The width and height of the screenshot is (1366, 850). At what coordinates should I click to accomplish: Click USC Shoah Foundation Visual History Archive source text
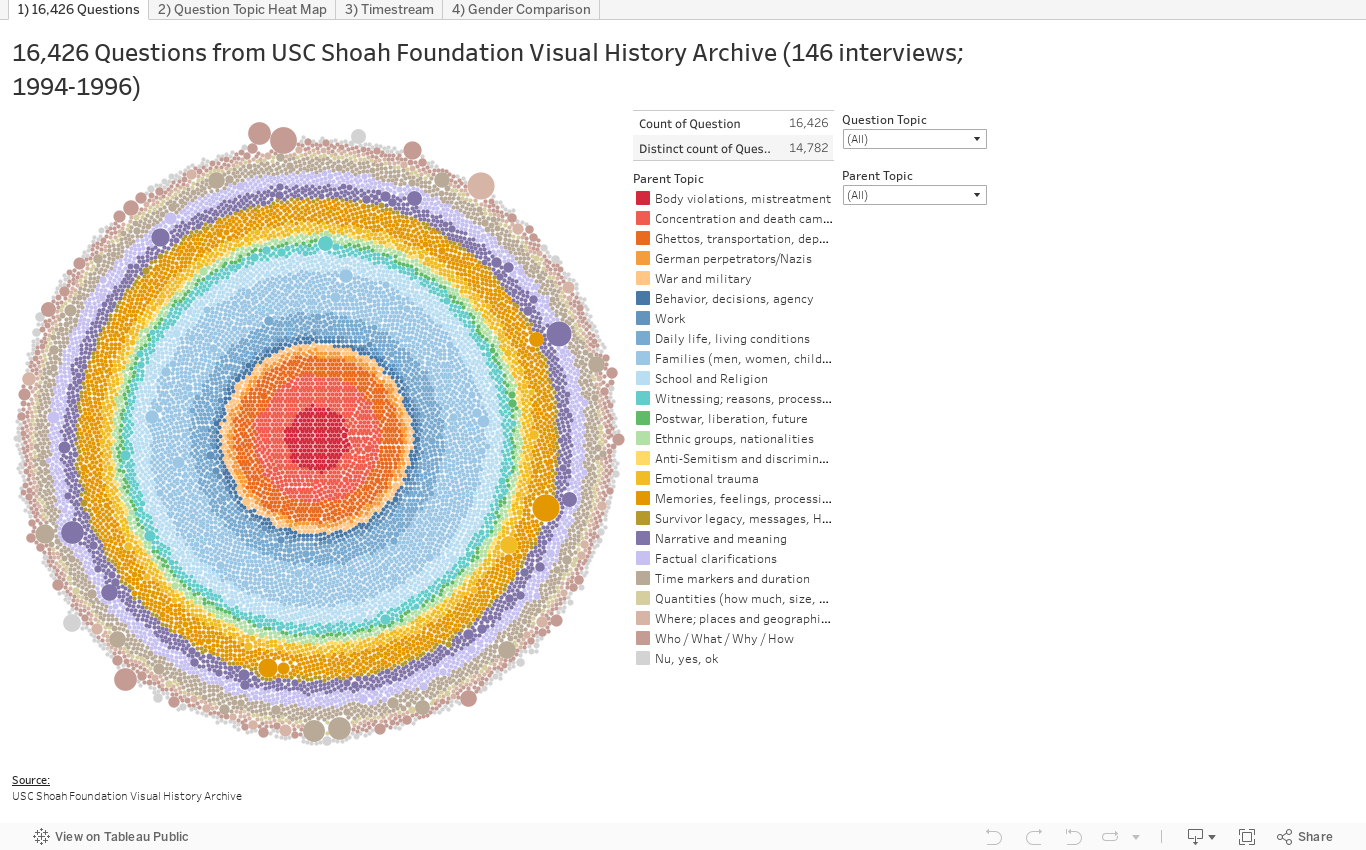point(127,796)
